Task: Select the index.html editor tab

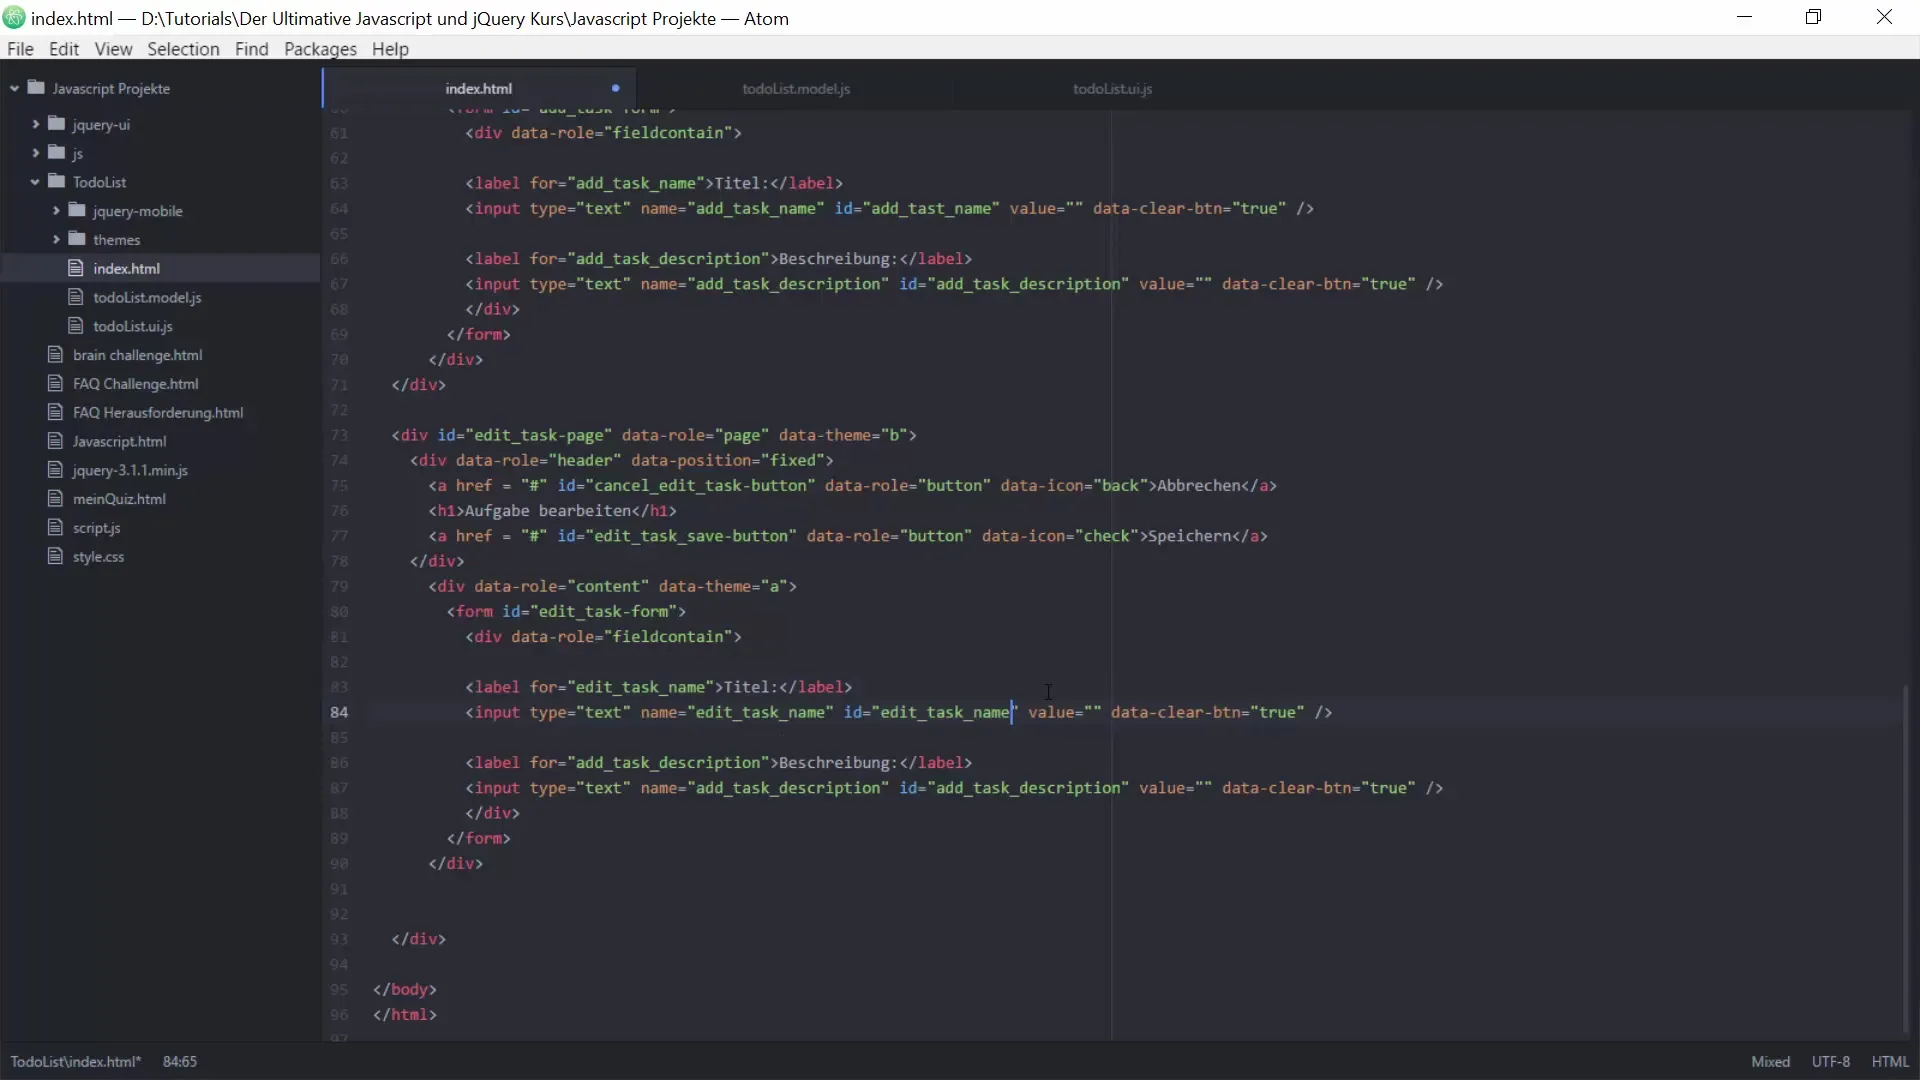Action: (x=479, y=88)
